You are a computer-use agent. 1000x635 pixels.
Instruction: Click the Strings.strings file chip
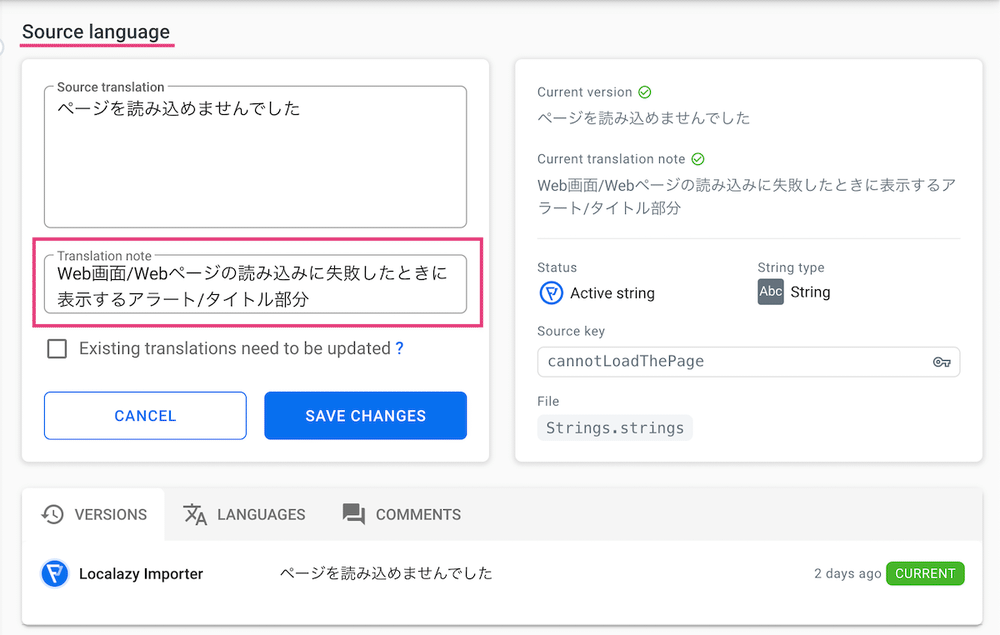pos(614,427)
